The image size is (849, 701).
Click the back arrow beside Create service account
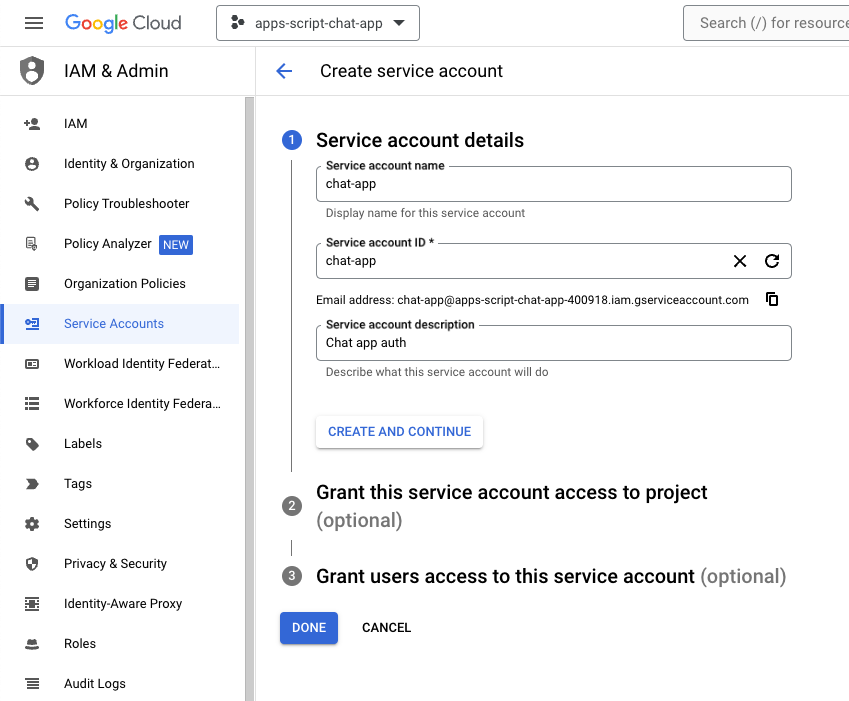pos(284,71)
